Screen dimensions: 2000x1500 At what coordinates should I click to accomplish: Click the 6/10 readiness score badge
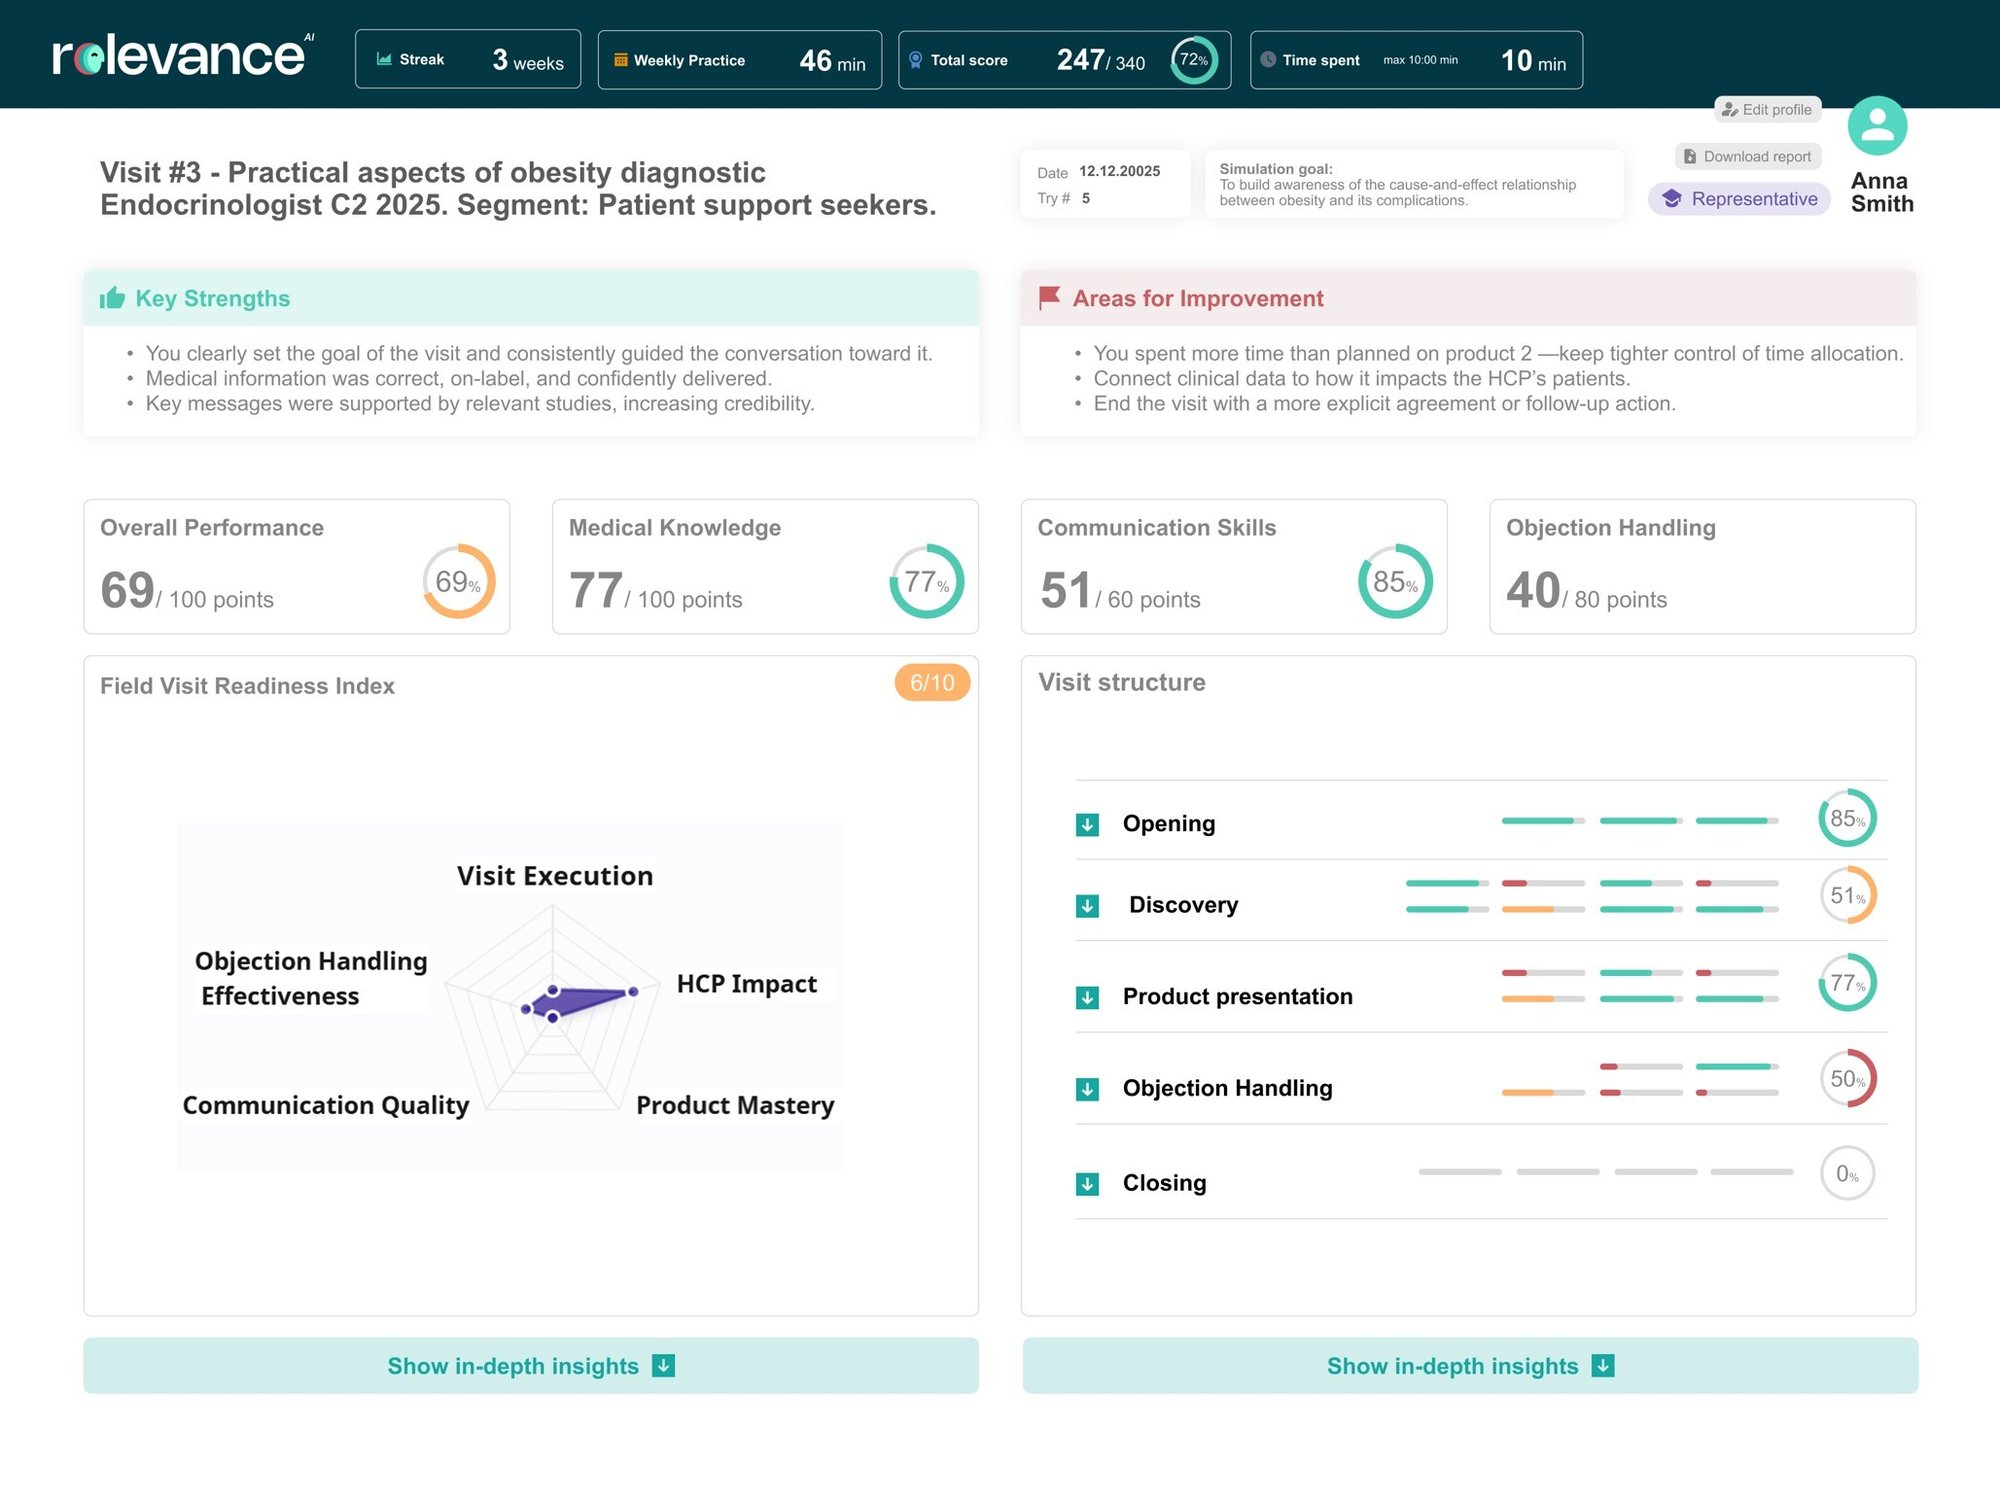(932, 683)
